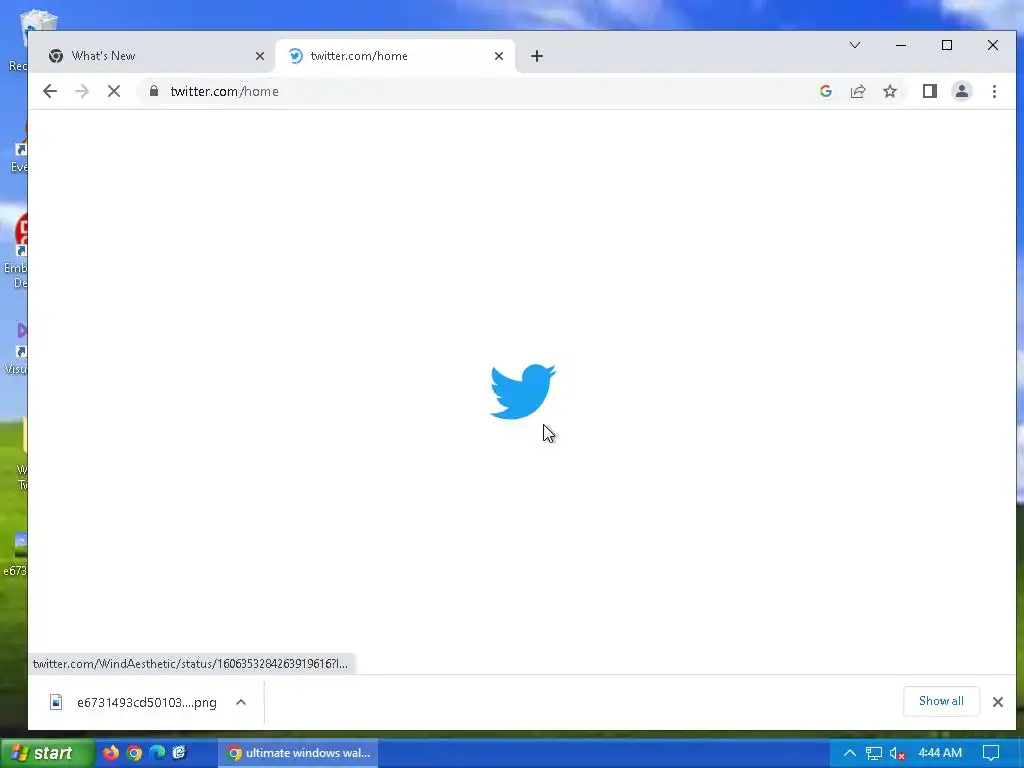This screenshot has height=768, width=1024.
Task: Open the network tray icon
Action: pos(873,753)
